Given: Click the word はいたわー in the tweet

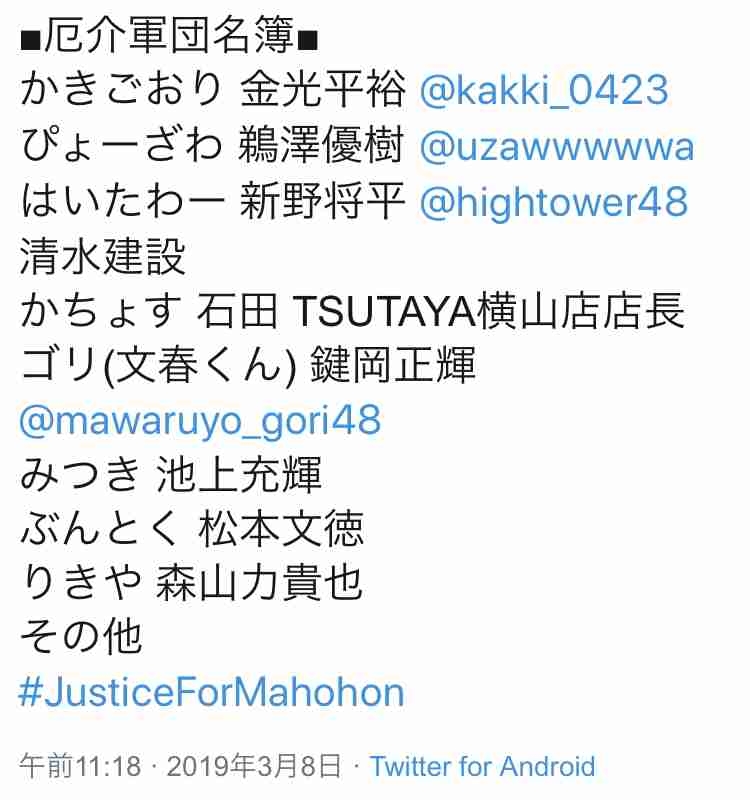Looking at the screenshot, I should pyautogui.click(x=122, y=201).
